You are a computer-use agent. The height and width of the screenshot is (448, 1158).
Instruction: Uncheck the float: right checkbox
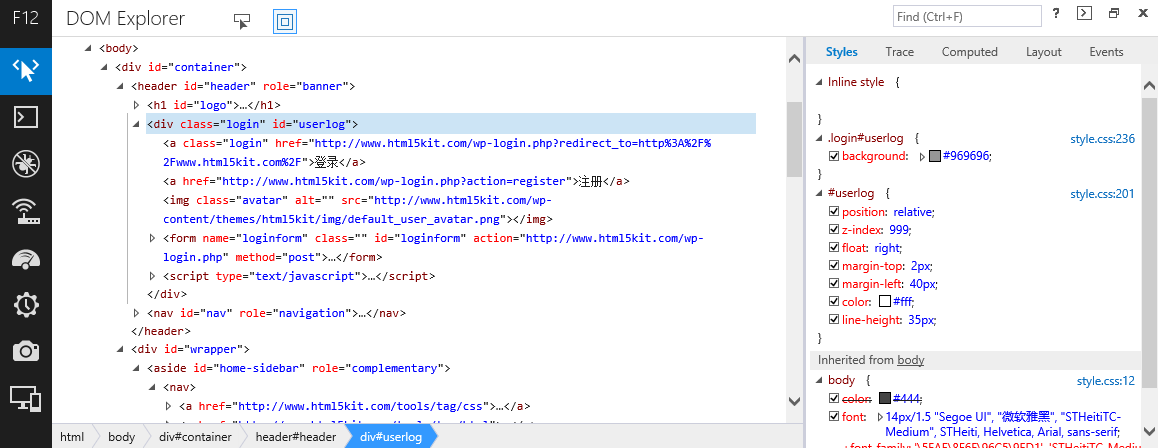(834, 248)
